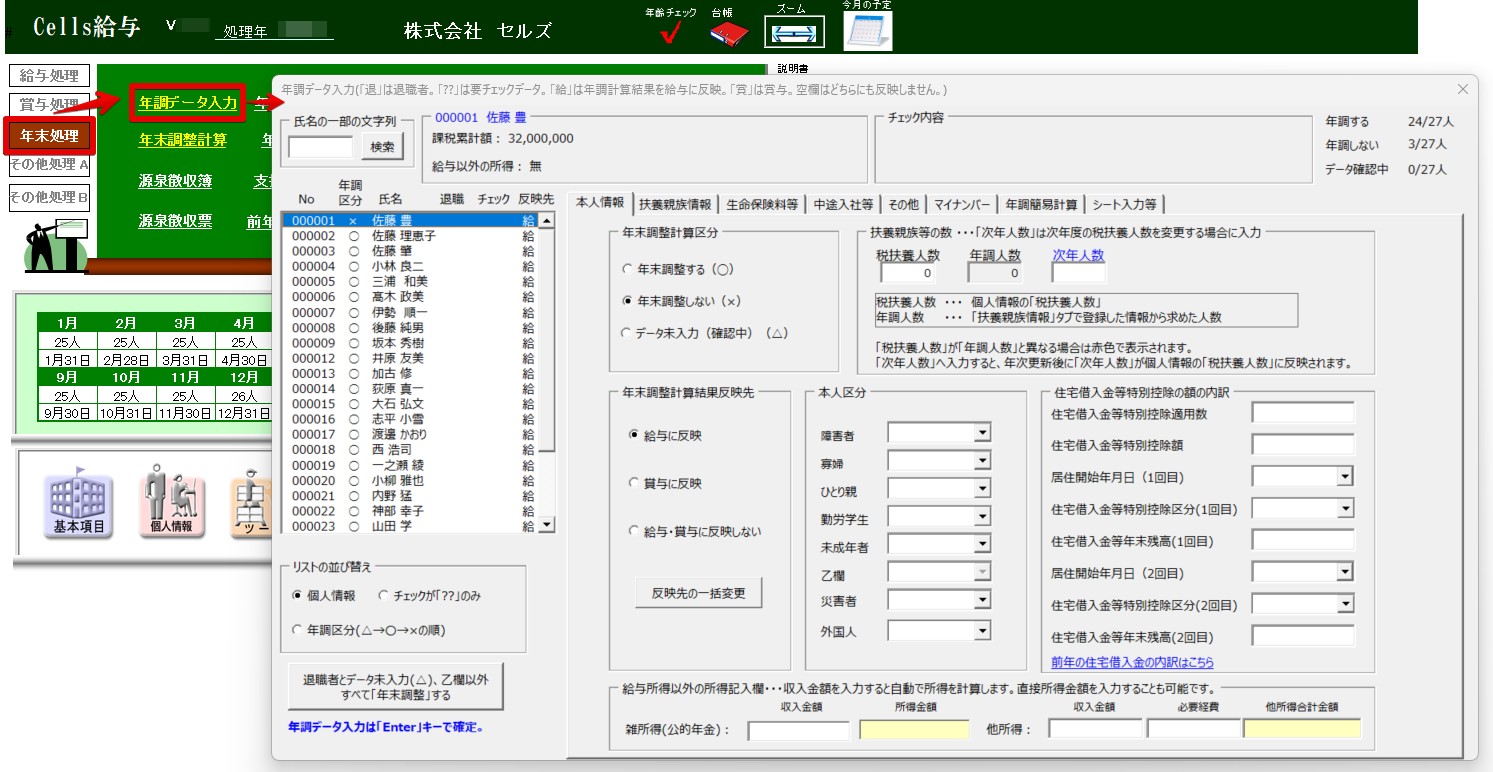Open the 今月の予定 calendar icon

pyautogui.click(x=867, y=31)
